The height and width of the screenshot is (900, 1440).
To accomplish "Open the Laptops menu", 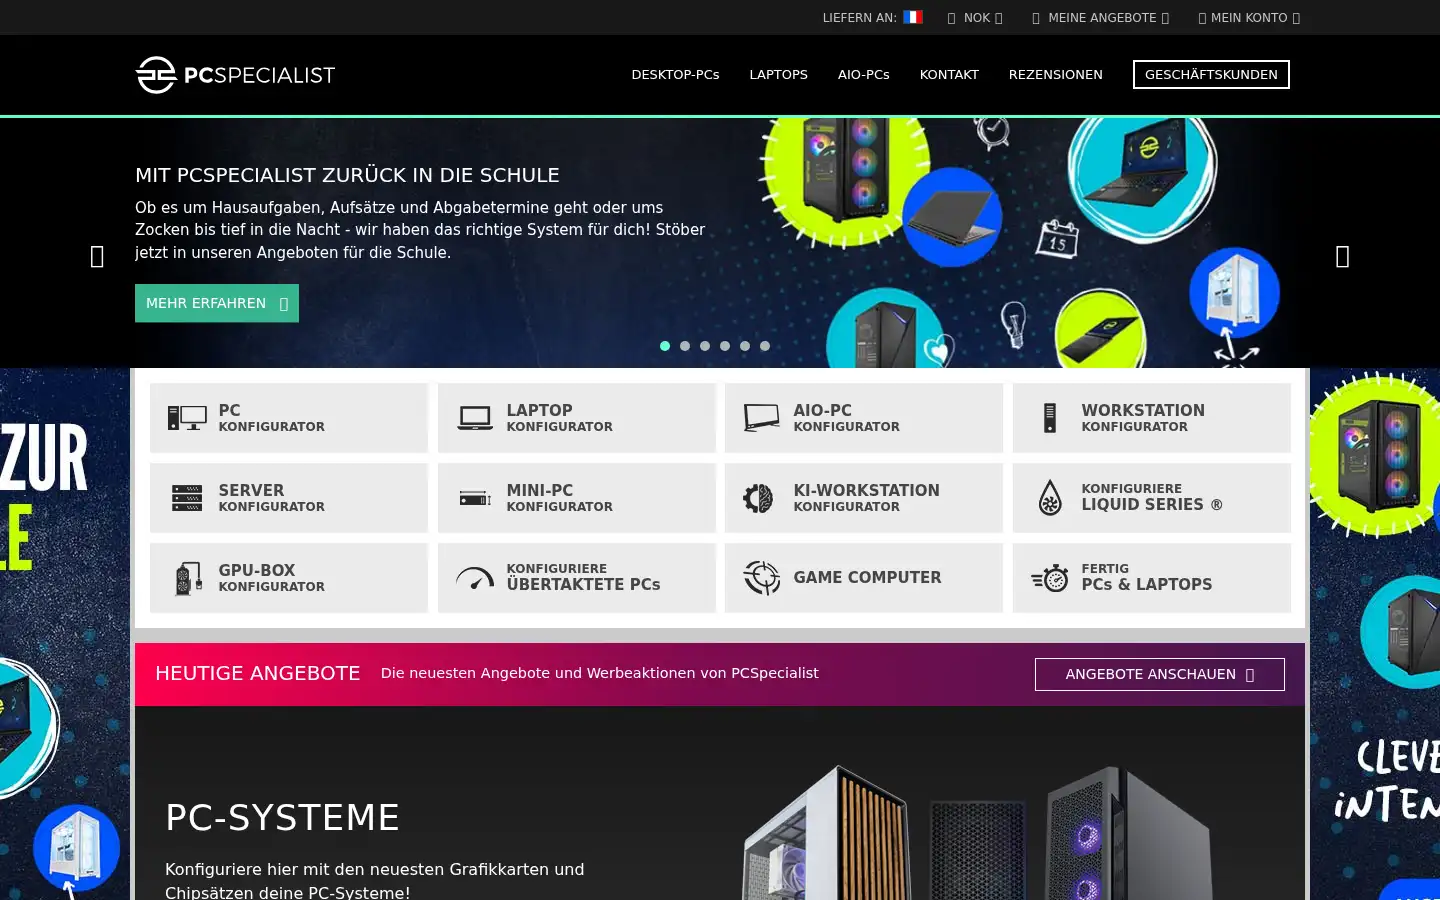I will point(779,75).
